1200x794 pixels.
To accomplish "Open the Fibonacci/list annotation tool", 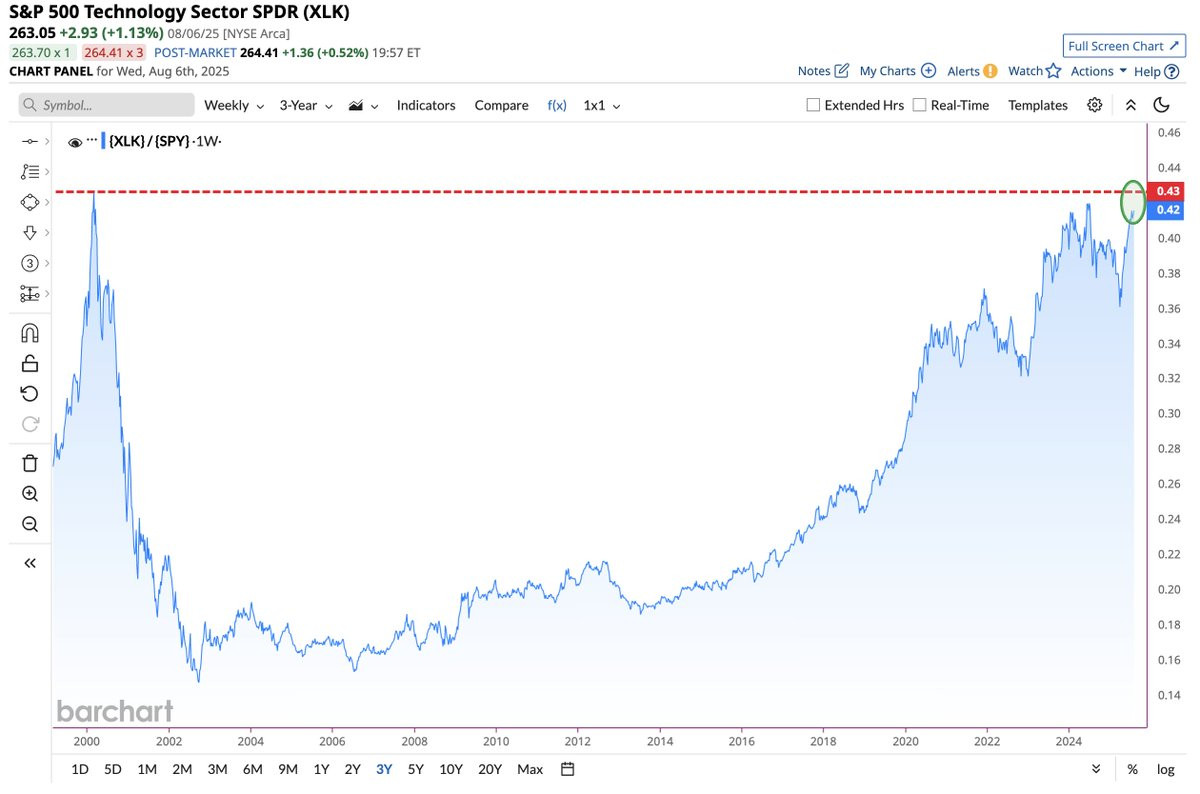I will [30, 172].
